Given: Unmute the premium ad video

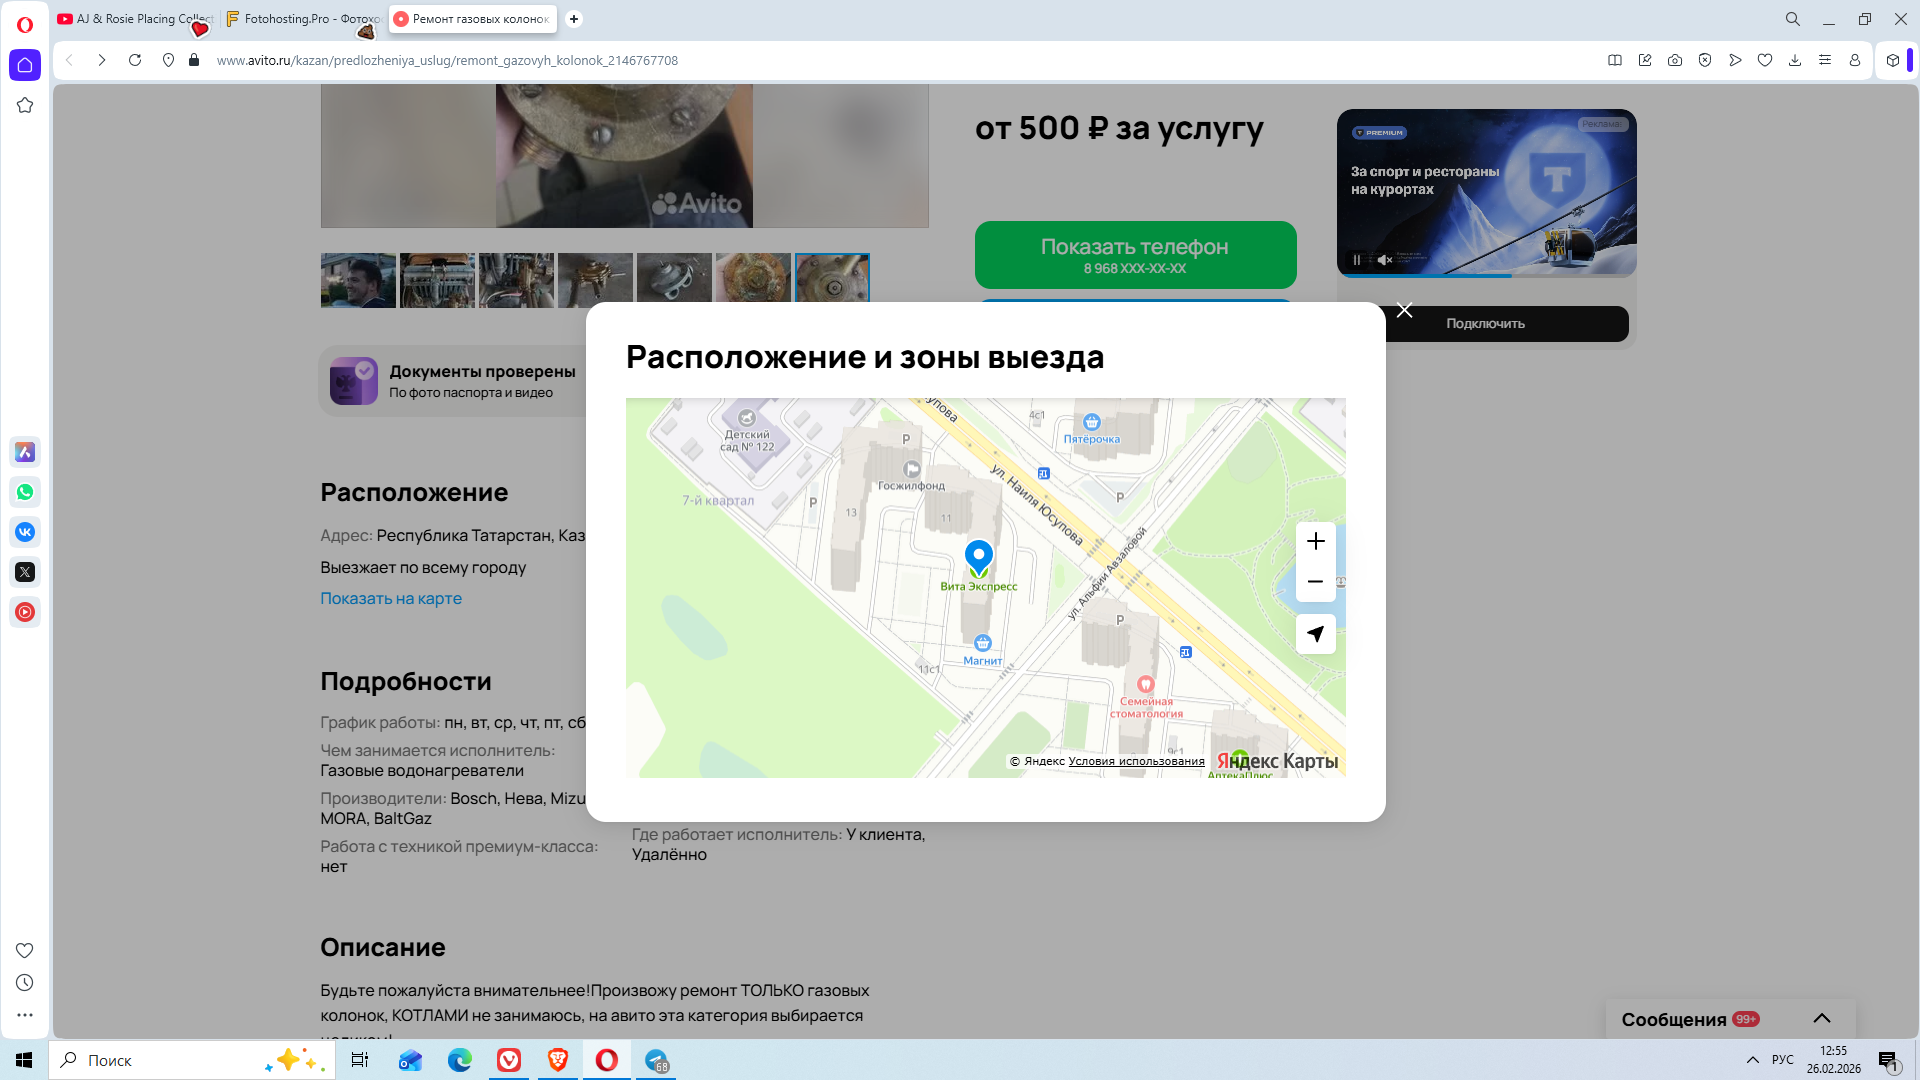Looking at the screenshot, I should coord(1384,260).
